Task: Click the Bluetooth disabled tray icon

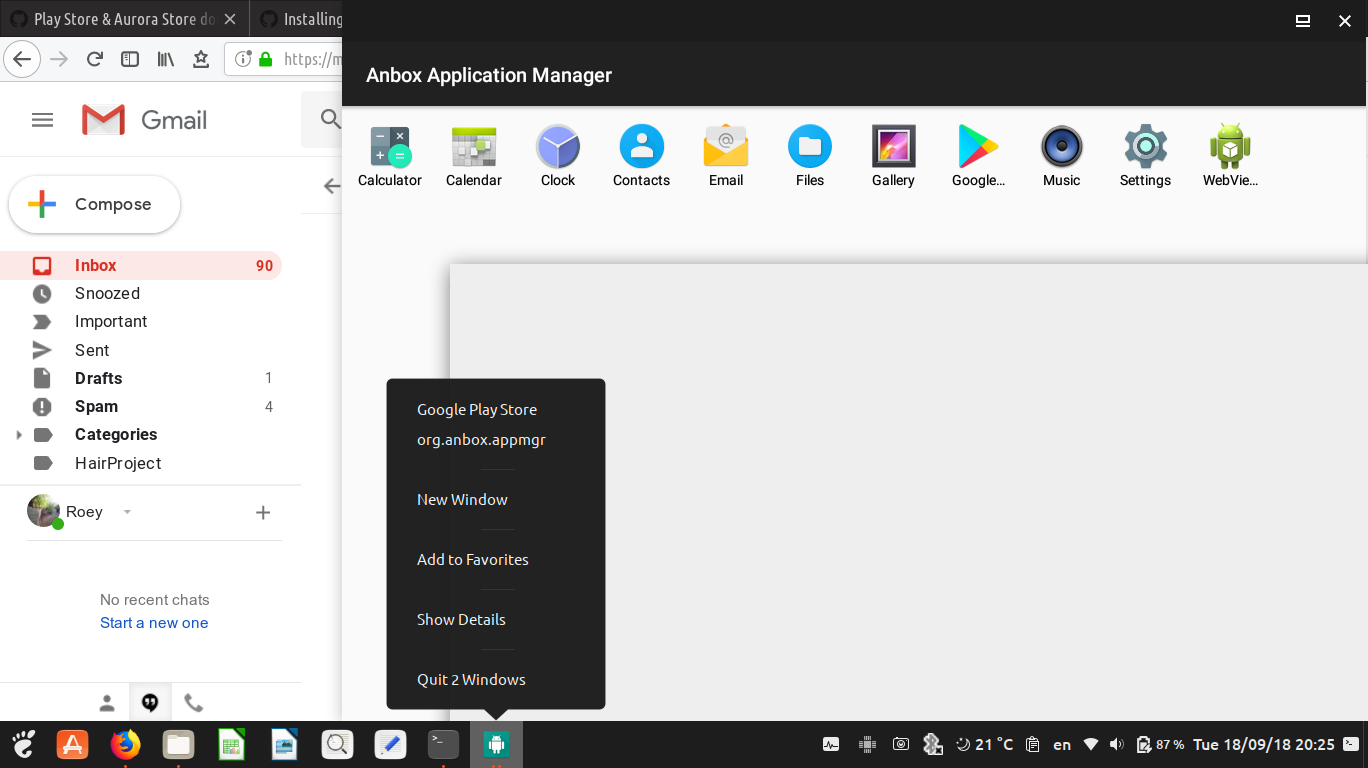Action: [x=933, y=744]
